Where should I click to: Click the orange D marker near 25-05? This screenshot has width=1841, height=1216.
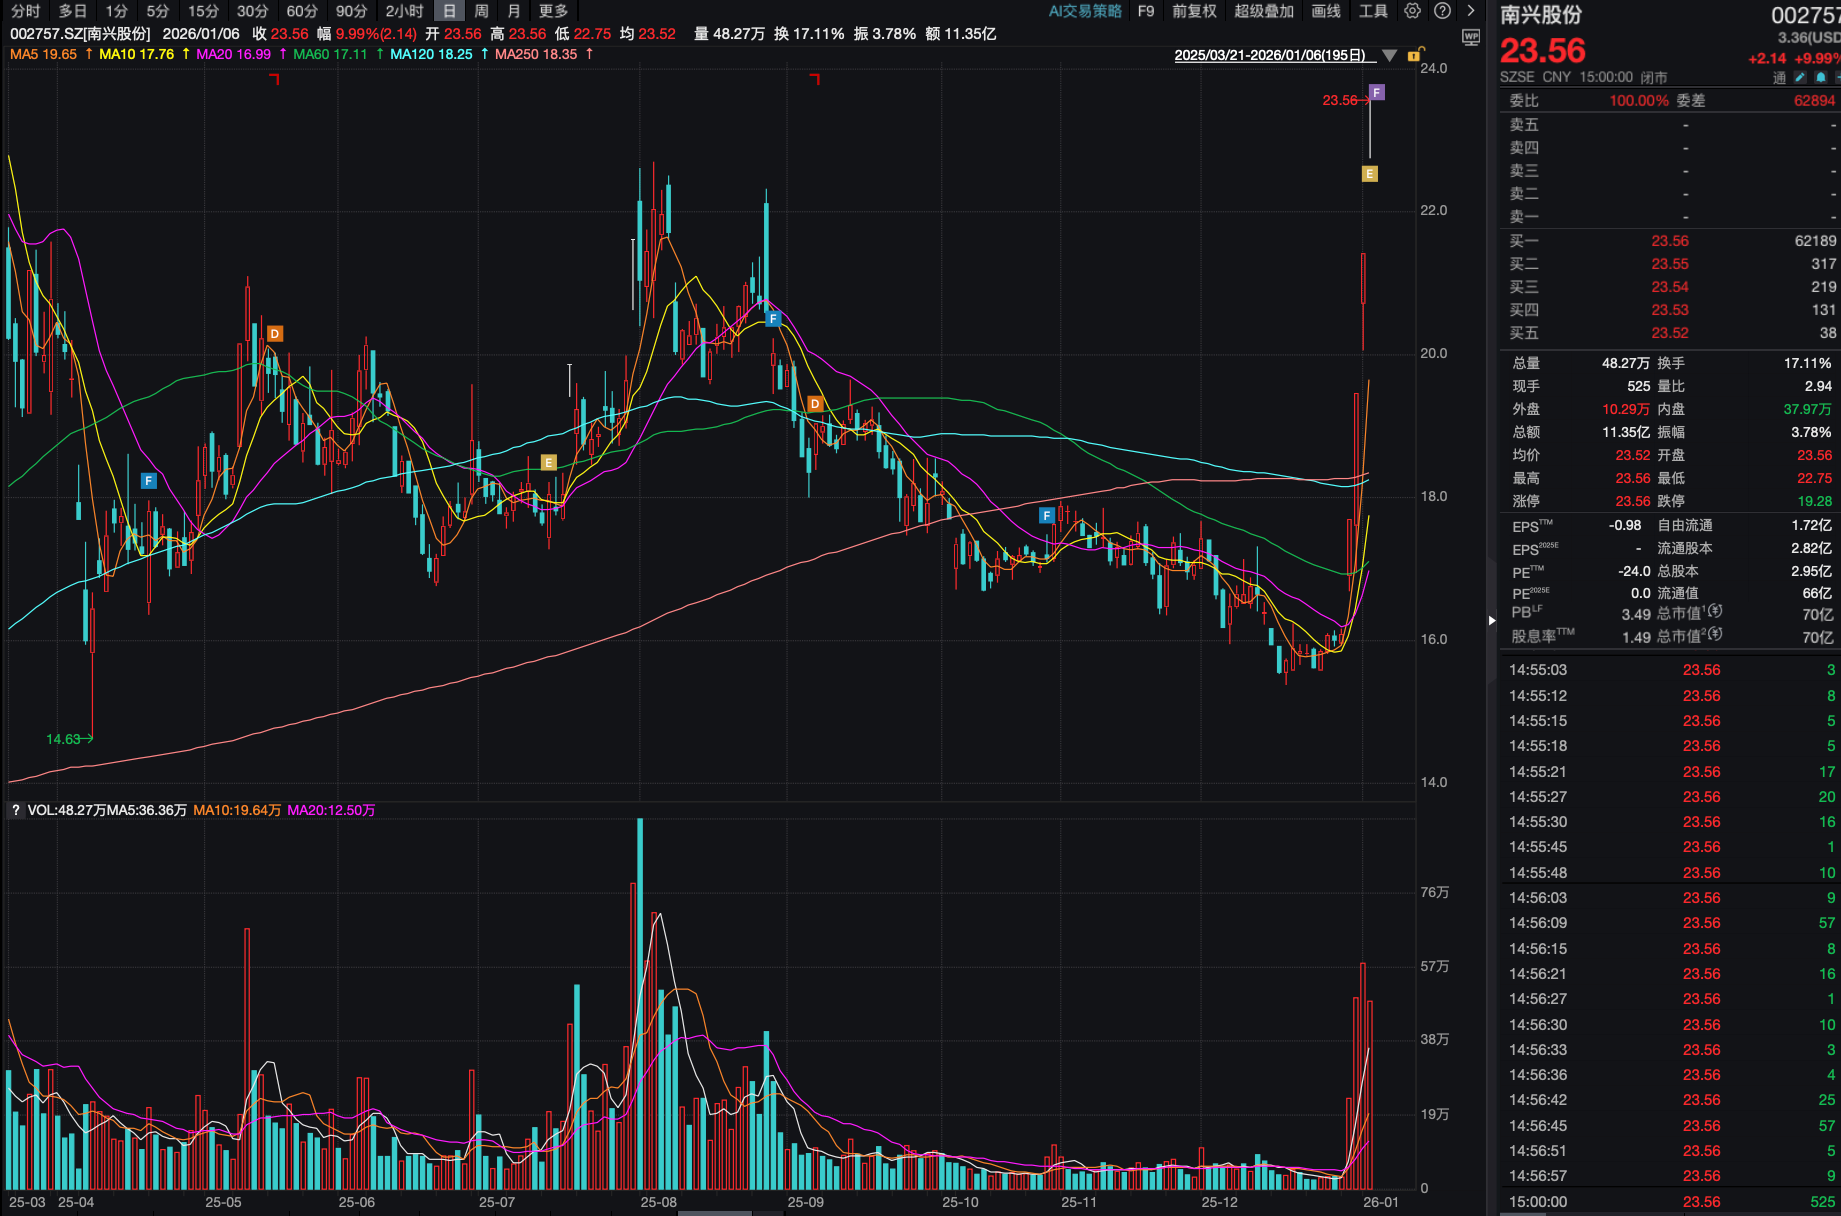click(274, 334)
